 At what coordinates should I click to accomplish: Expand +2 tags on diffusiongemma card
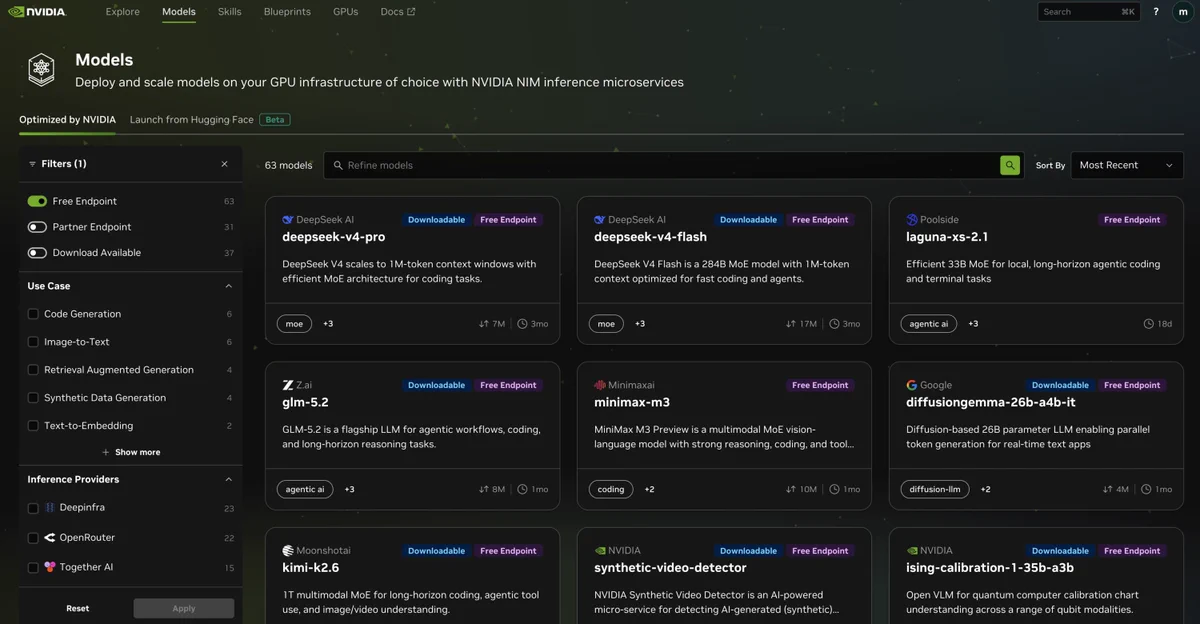(x=985, y=490)
